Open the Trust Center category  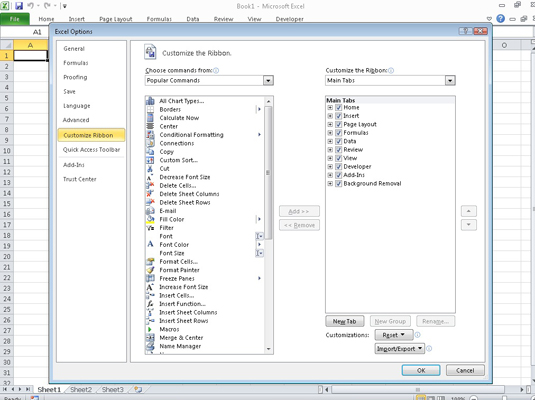click(79, 179)
